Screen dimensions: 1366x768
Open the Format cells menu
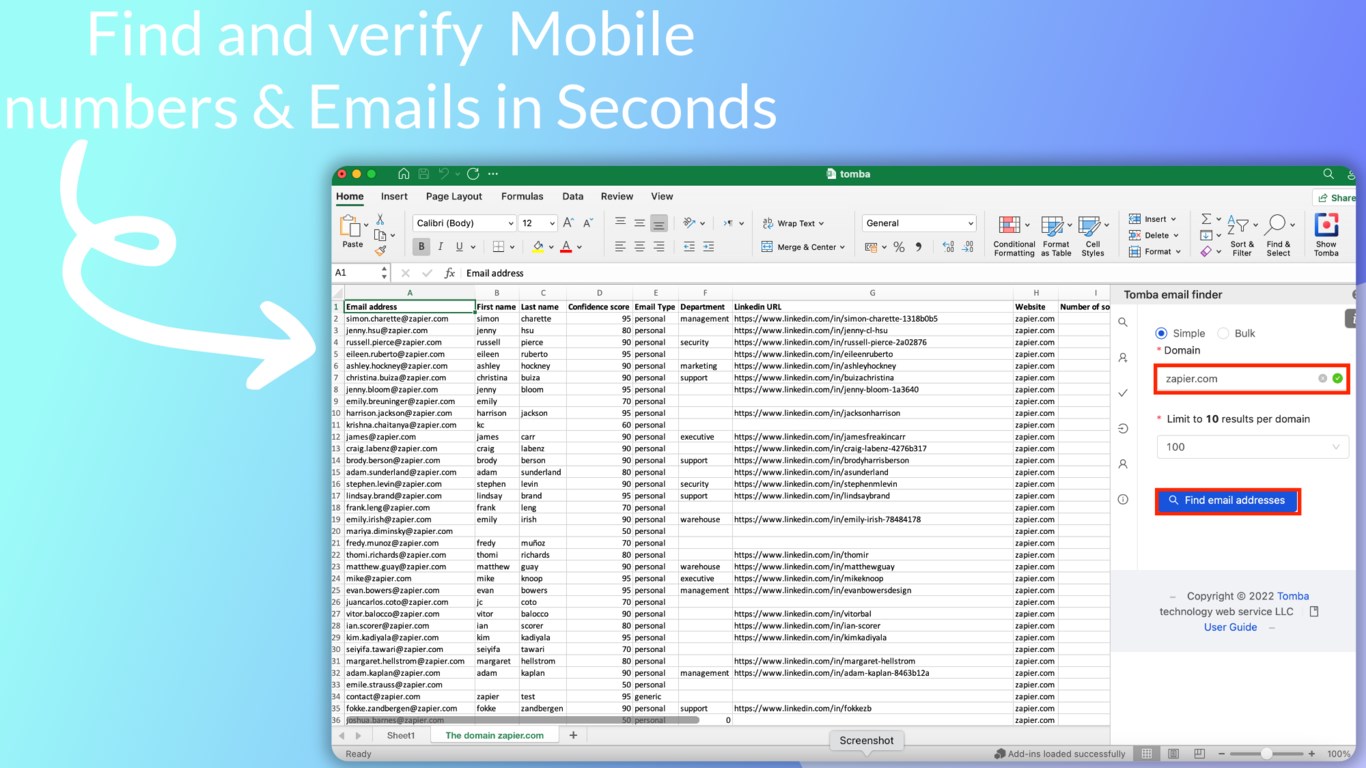tap(1154, 251)
